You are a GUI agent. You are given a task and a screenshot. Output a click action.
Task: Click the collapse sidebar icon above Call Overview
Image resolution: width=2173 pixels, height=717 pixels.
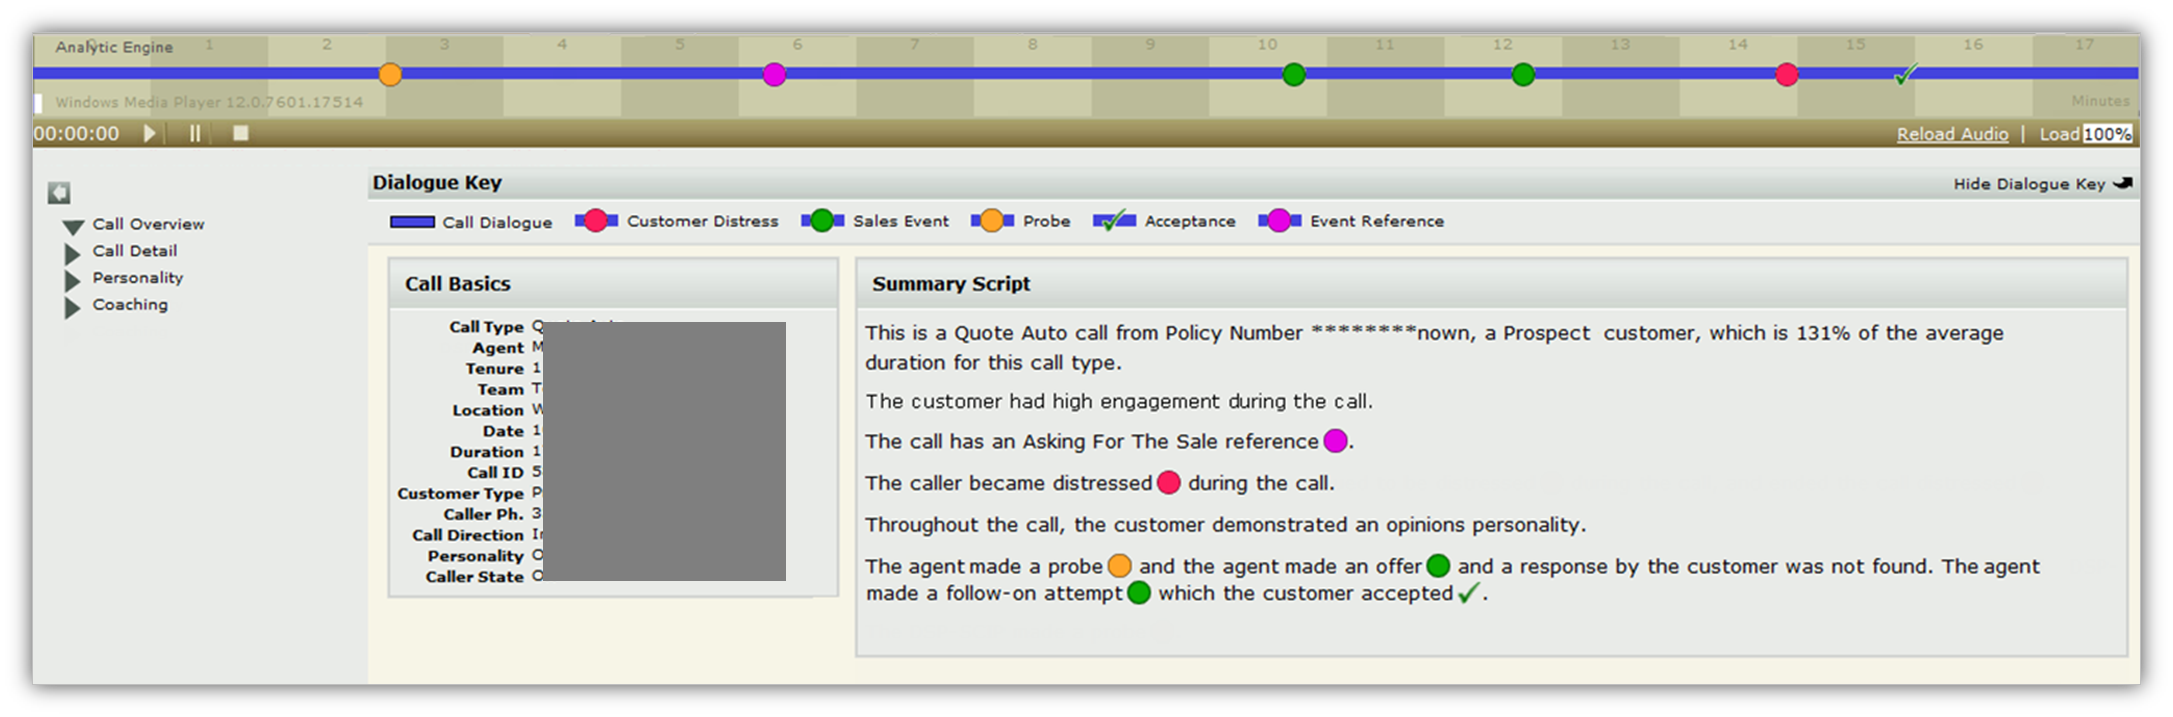tap(59, 193)
